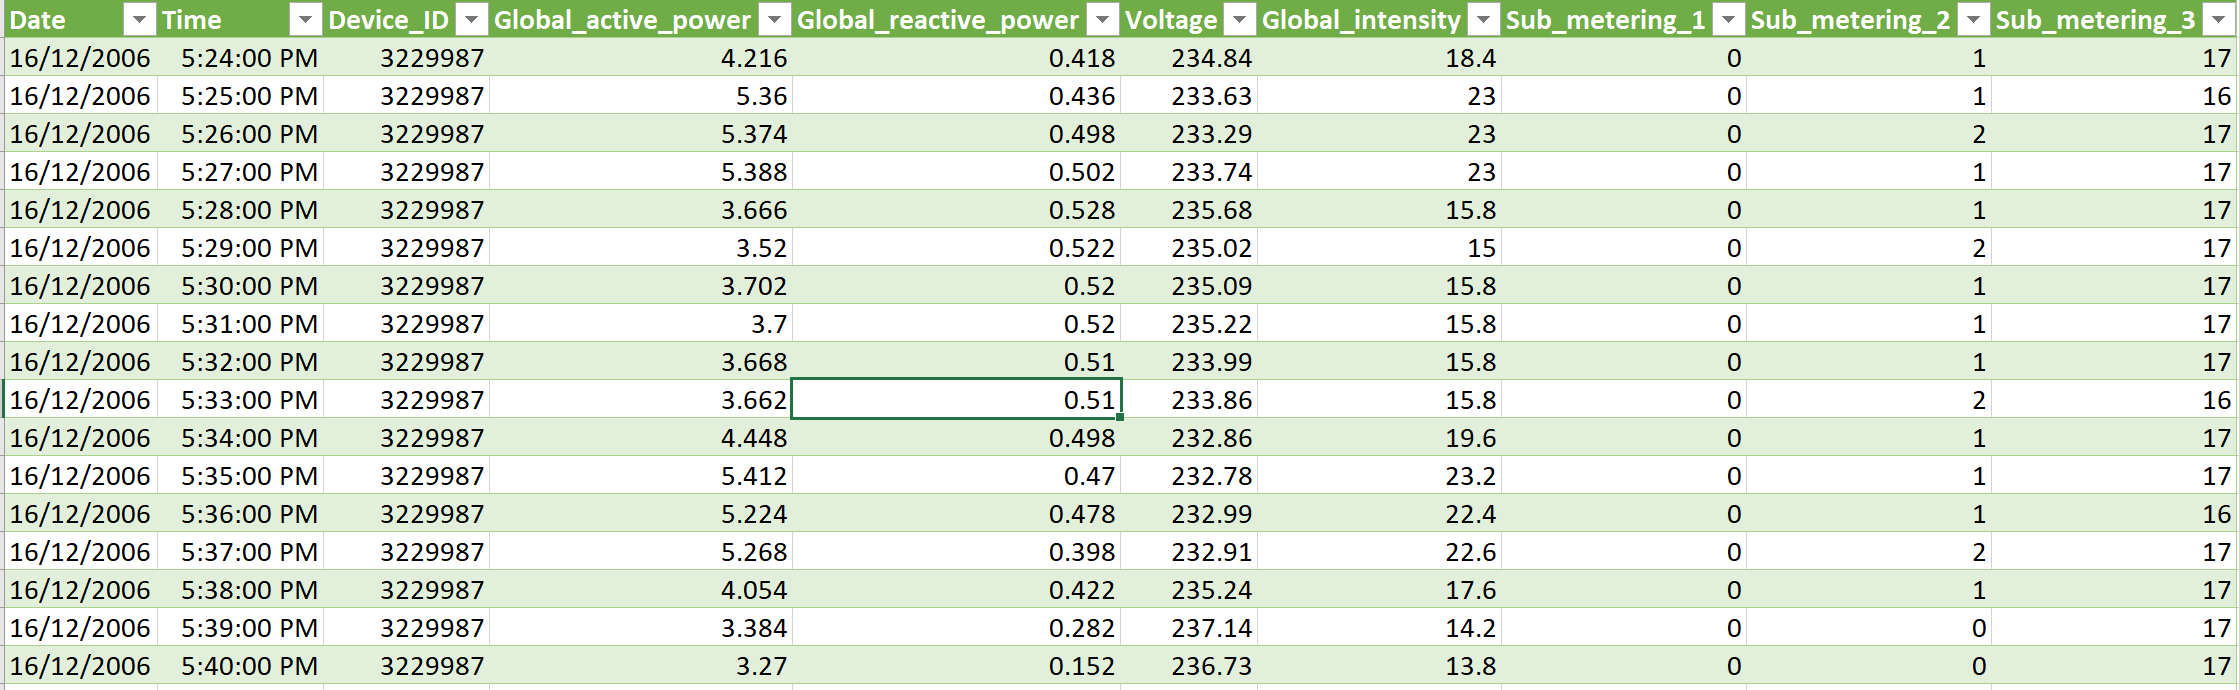Select voltage value 233.29
The height and width of the screenshot is (690, 2239).
[1188, 134]
